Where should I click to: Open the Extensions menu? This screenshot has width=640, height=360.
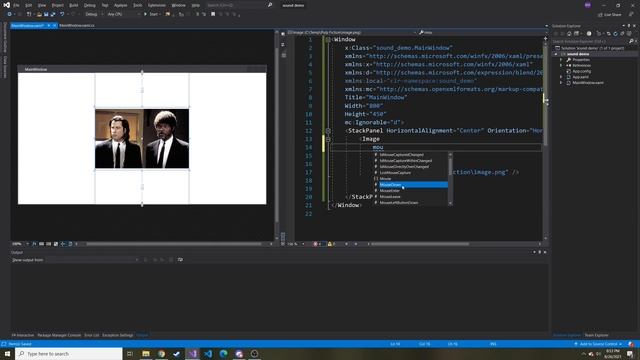tap(157, 5)
